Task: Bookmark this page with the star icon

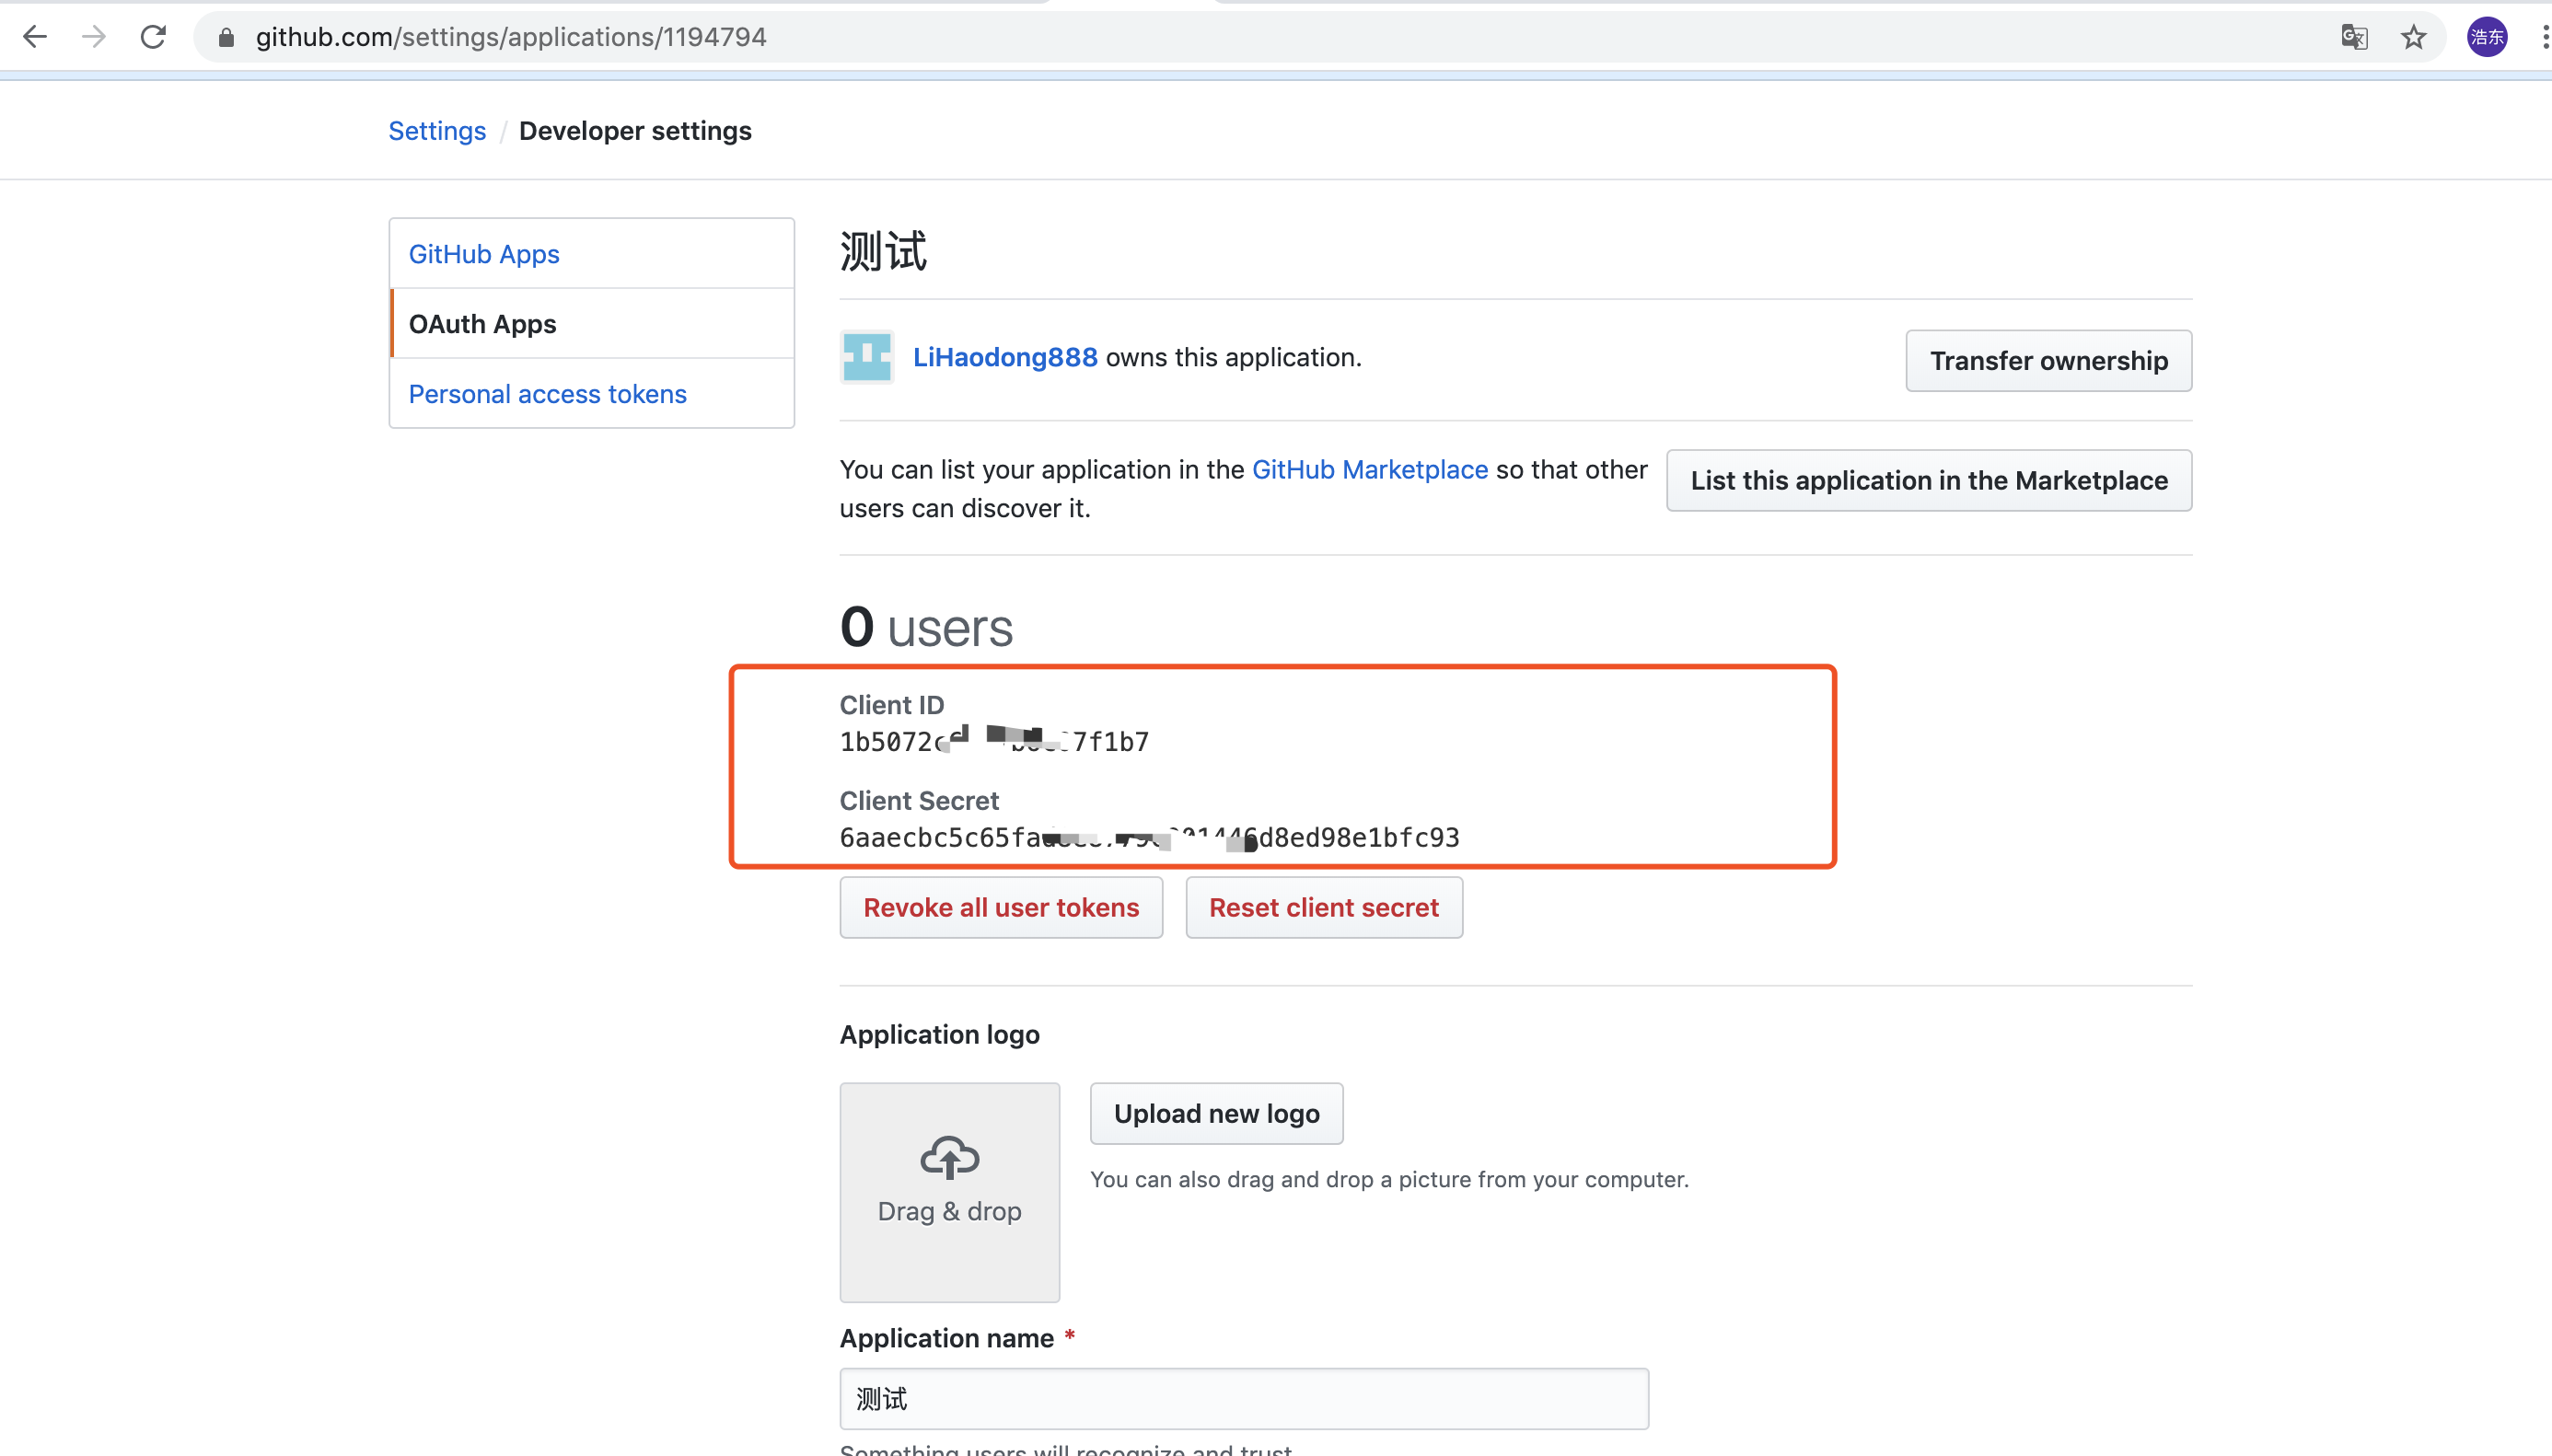Action: (2413, 37)
